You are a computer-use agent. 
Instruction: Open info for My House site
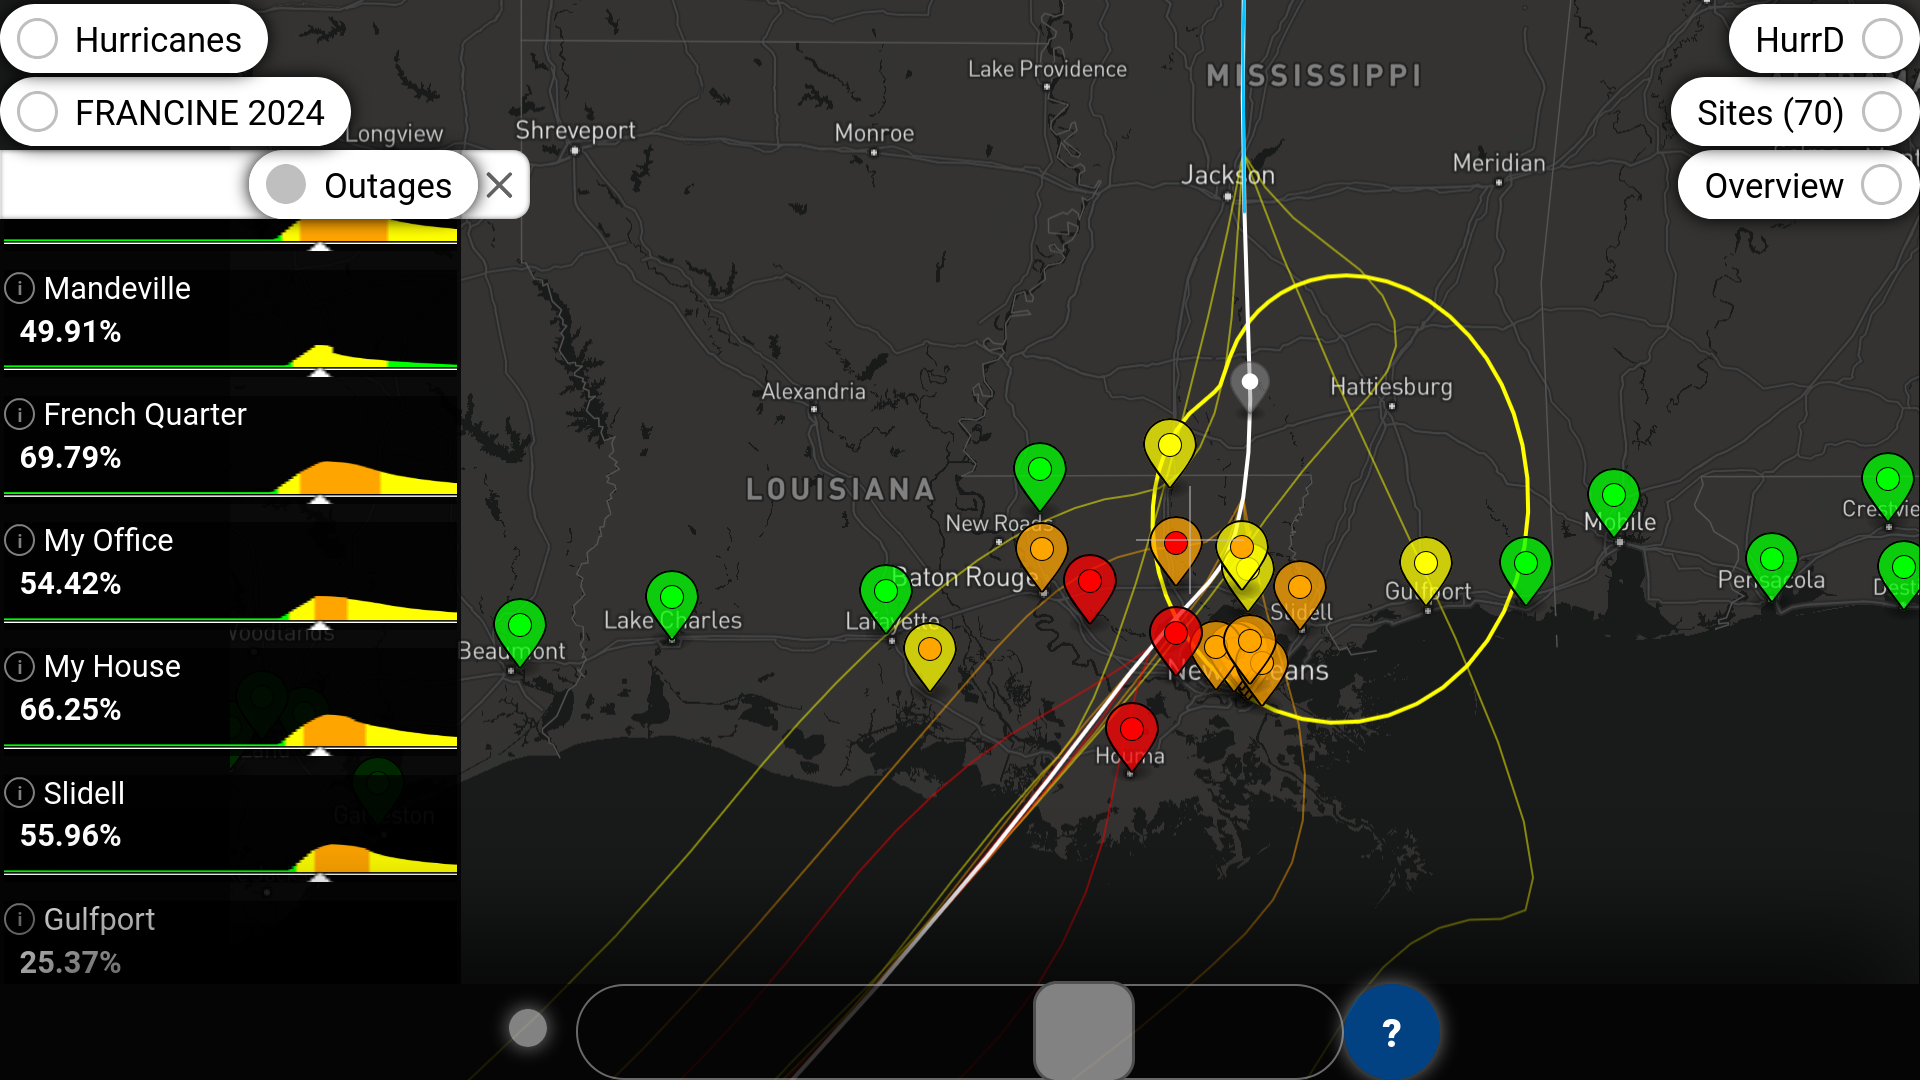tap(19, 666)
